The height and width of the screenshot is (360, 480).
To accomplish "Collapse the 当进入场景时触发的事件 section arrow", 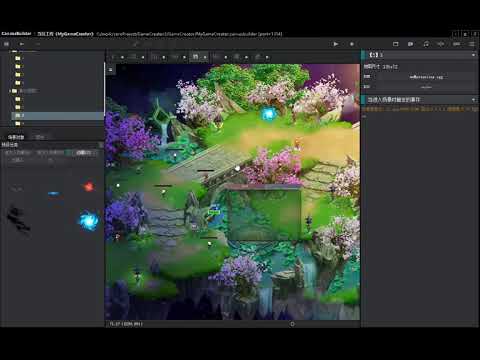I will 473,100.
